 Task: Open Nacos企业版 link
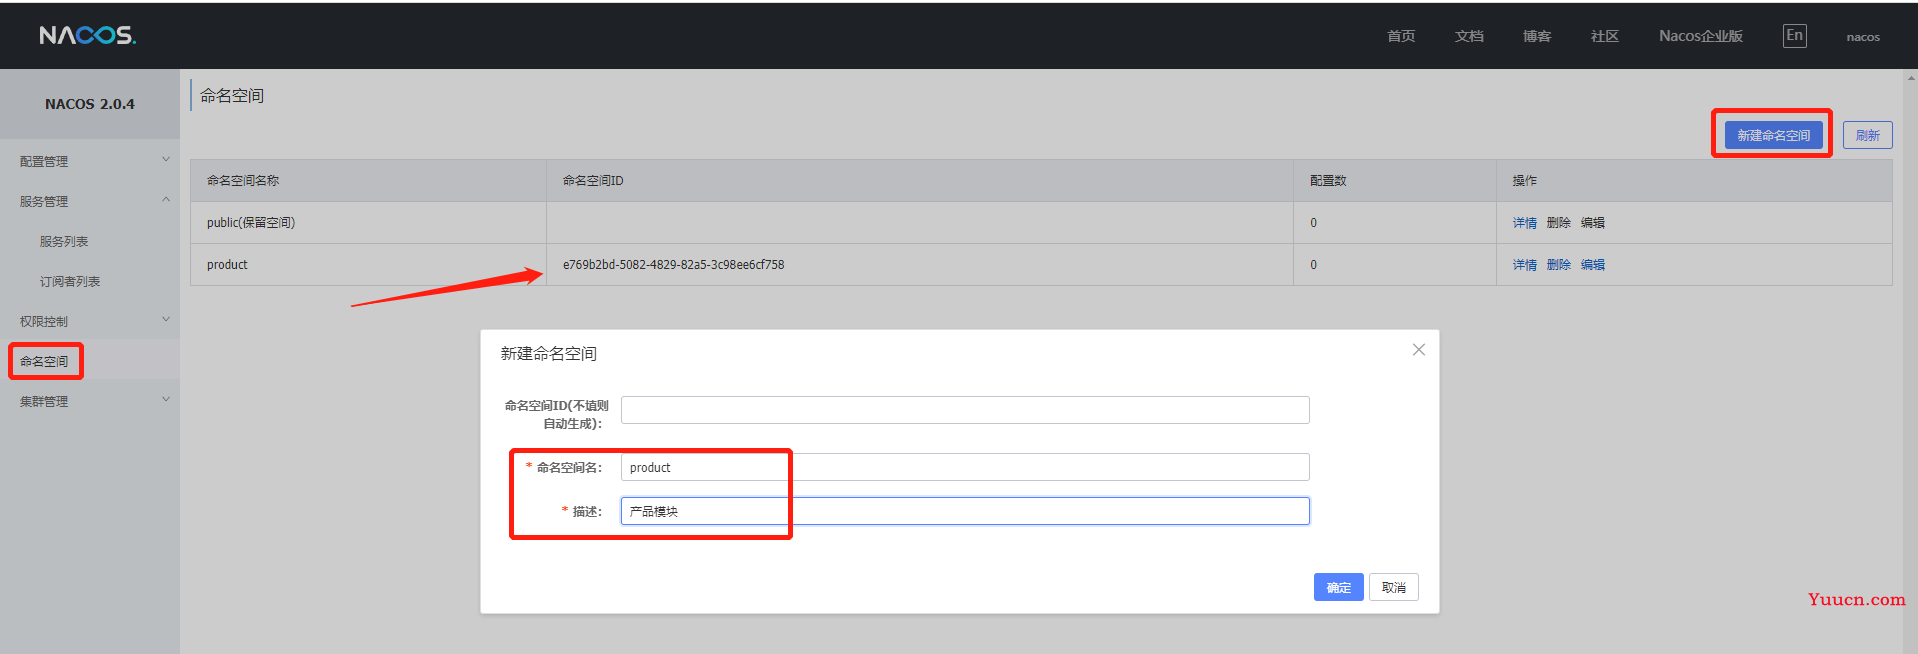point(1701,36)
